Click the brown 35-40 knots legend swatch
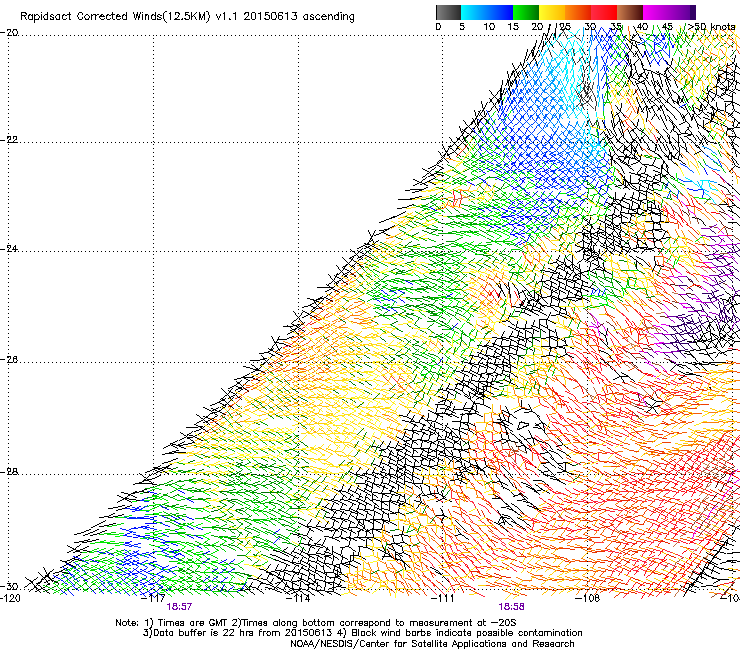The image size is (740, 650). (x=630, y=12)
